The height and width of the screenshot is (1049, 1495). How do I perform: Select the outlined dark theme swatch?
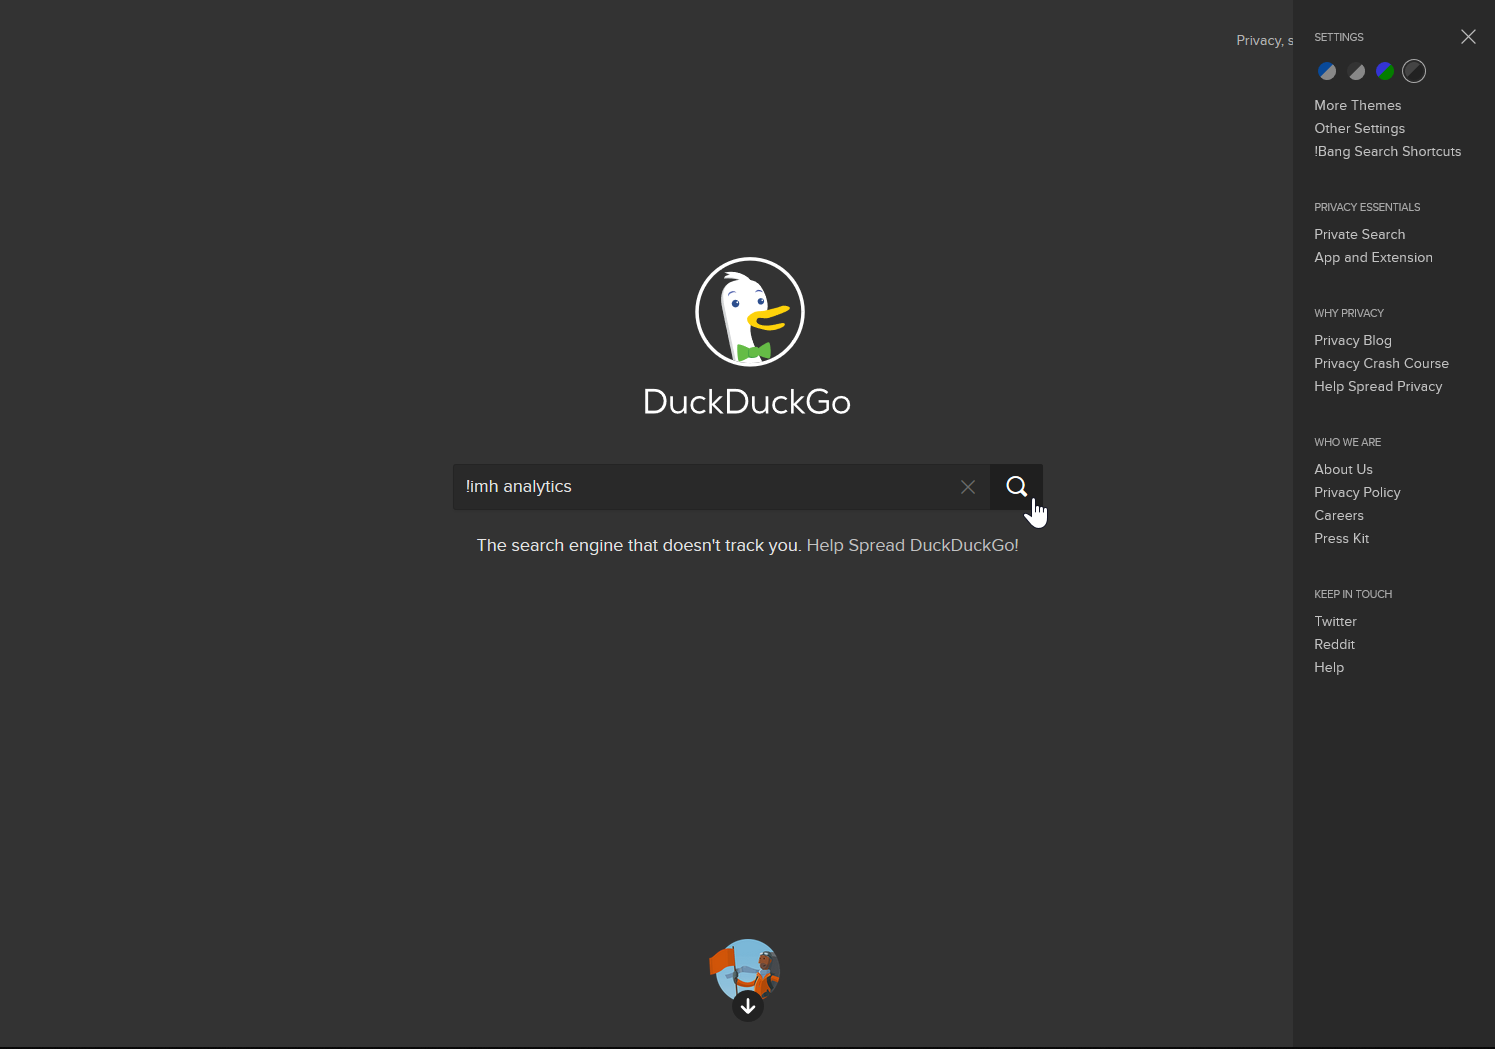pyautogui.click(x=1414, y=71)
